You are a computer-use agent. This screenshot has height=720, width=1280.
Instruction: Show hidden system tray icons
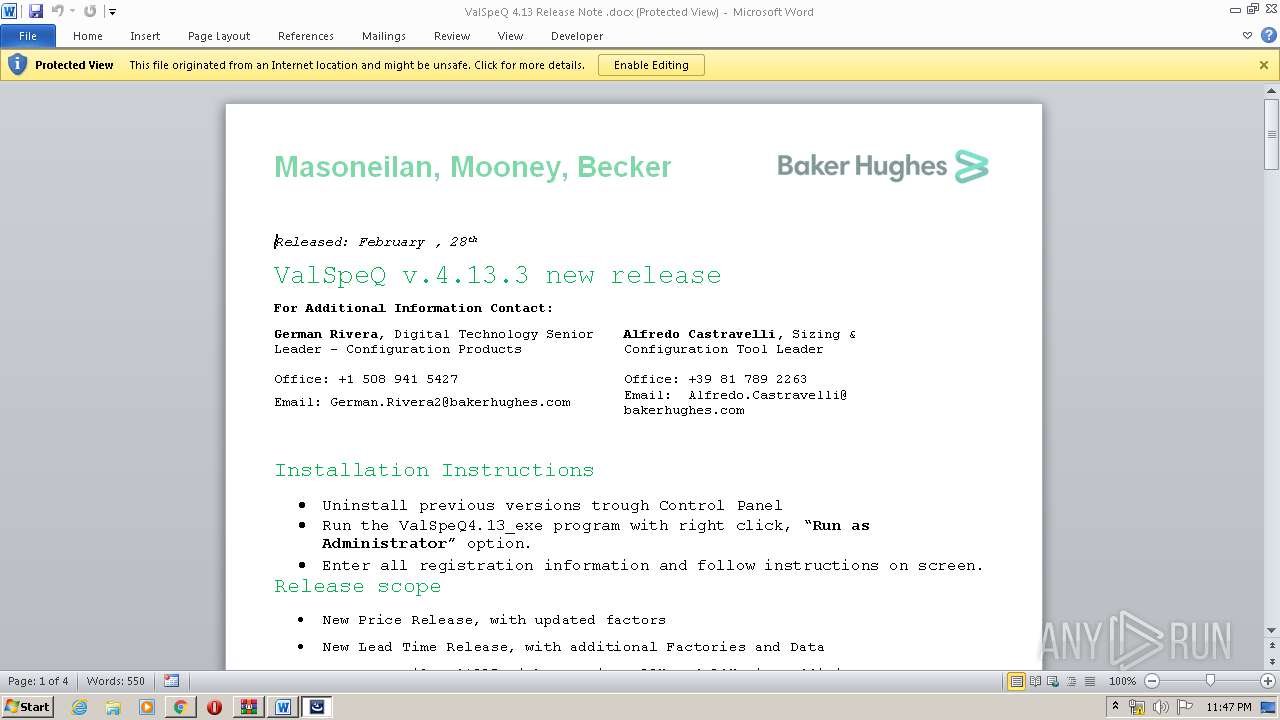(1116, 707)
